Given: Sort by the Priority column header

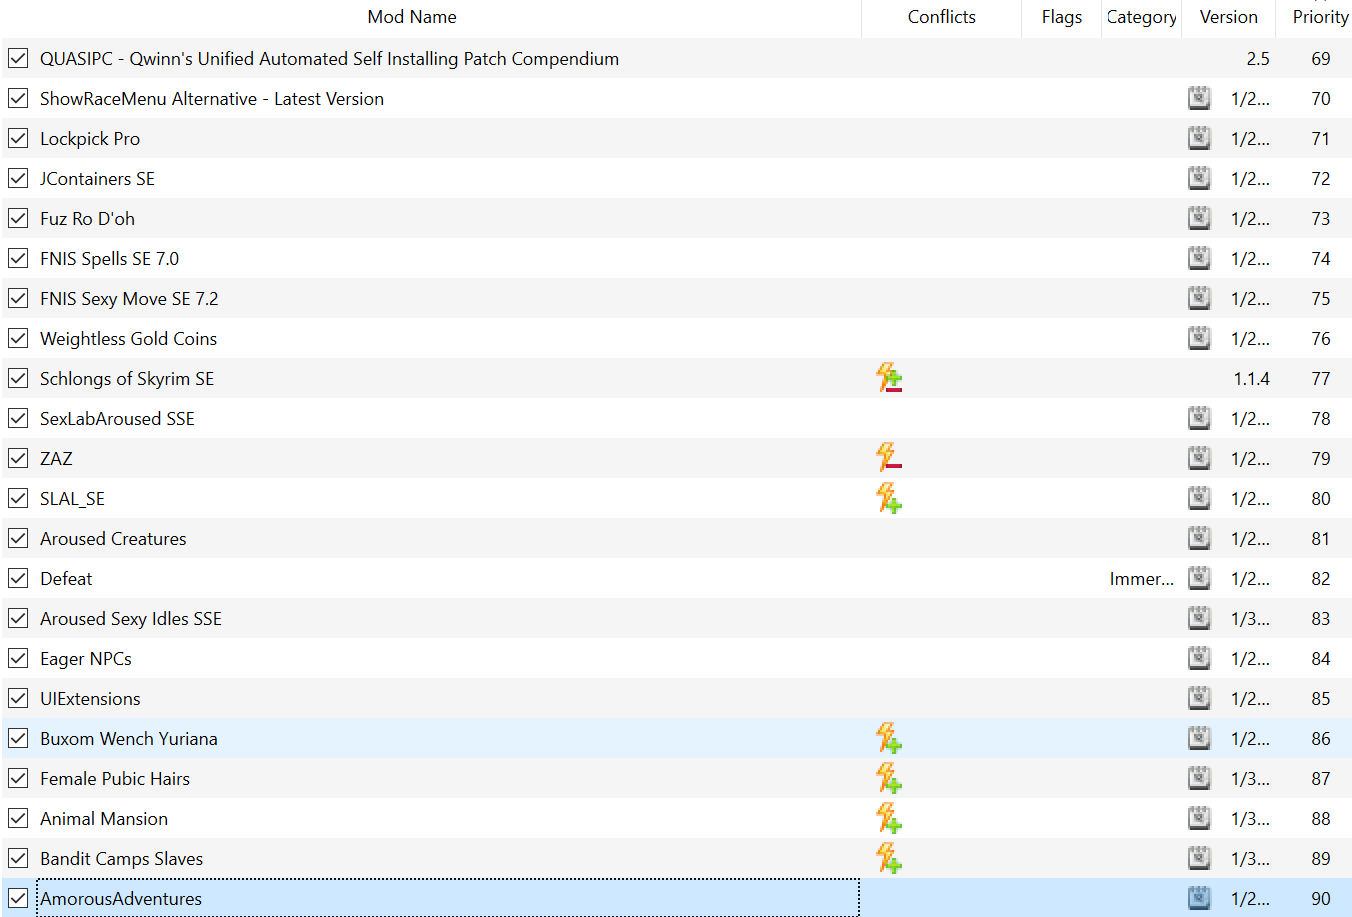Looking at the screenshot, I should click(1320, 17).
